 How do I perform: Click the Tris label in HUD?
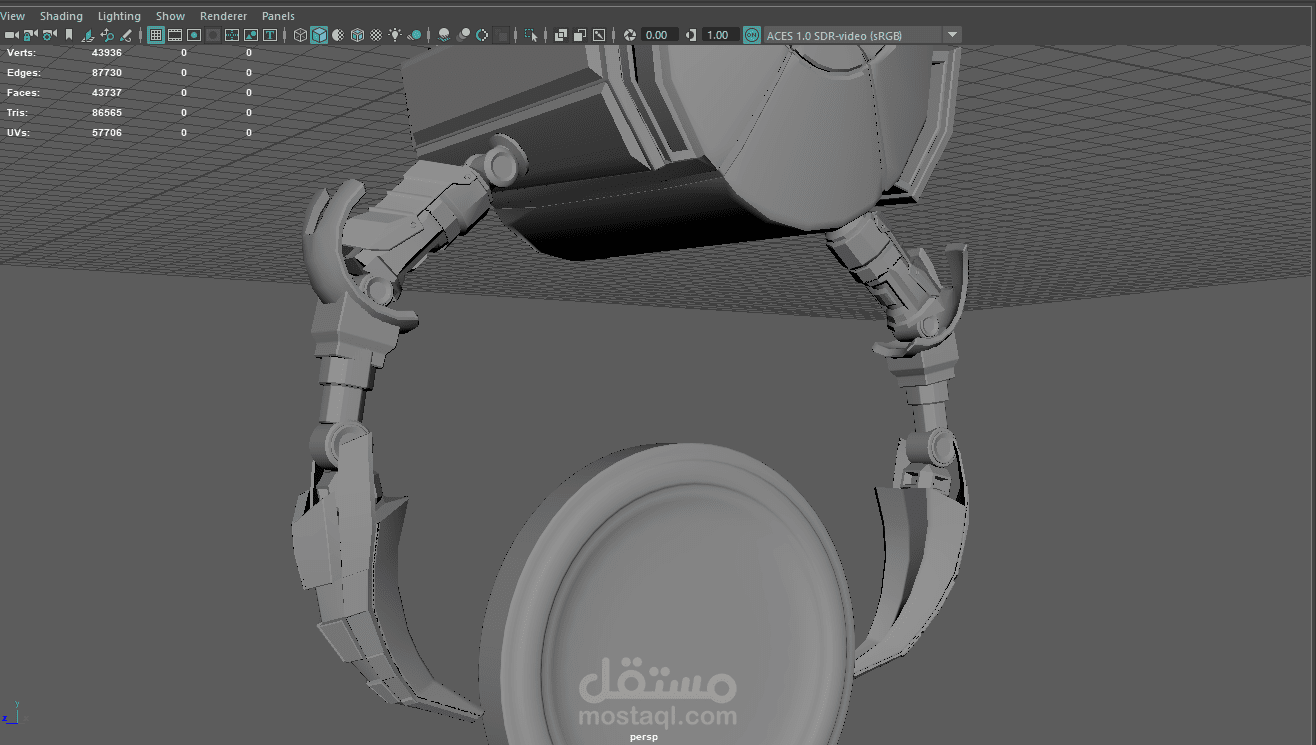pyautogui.click(x=17, y=112)
